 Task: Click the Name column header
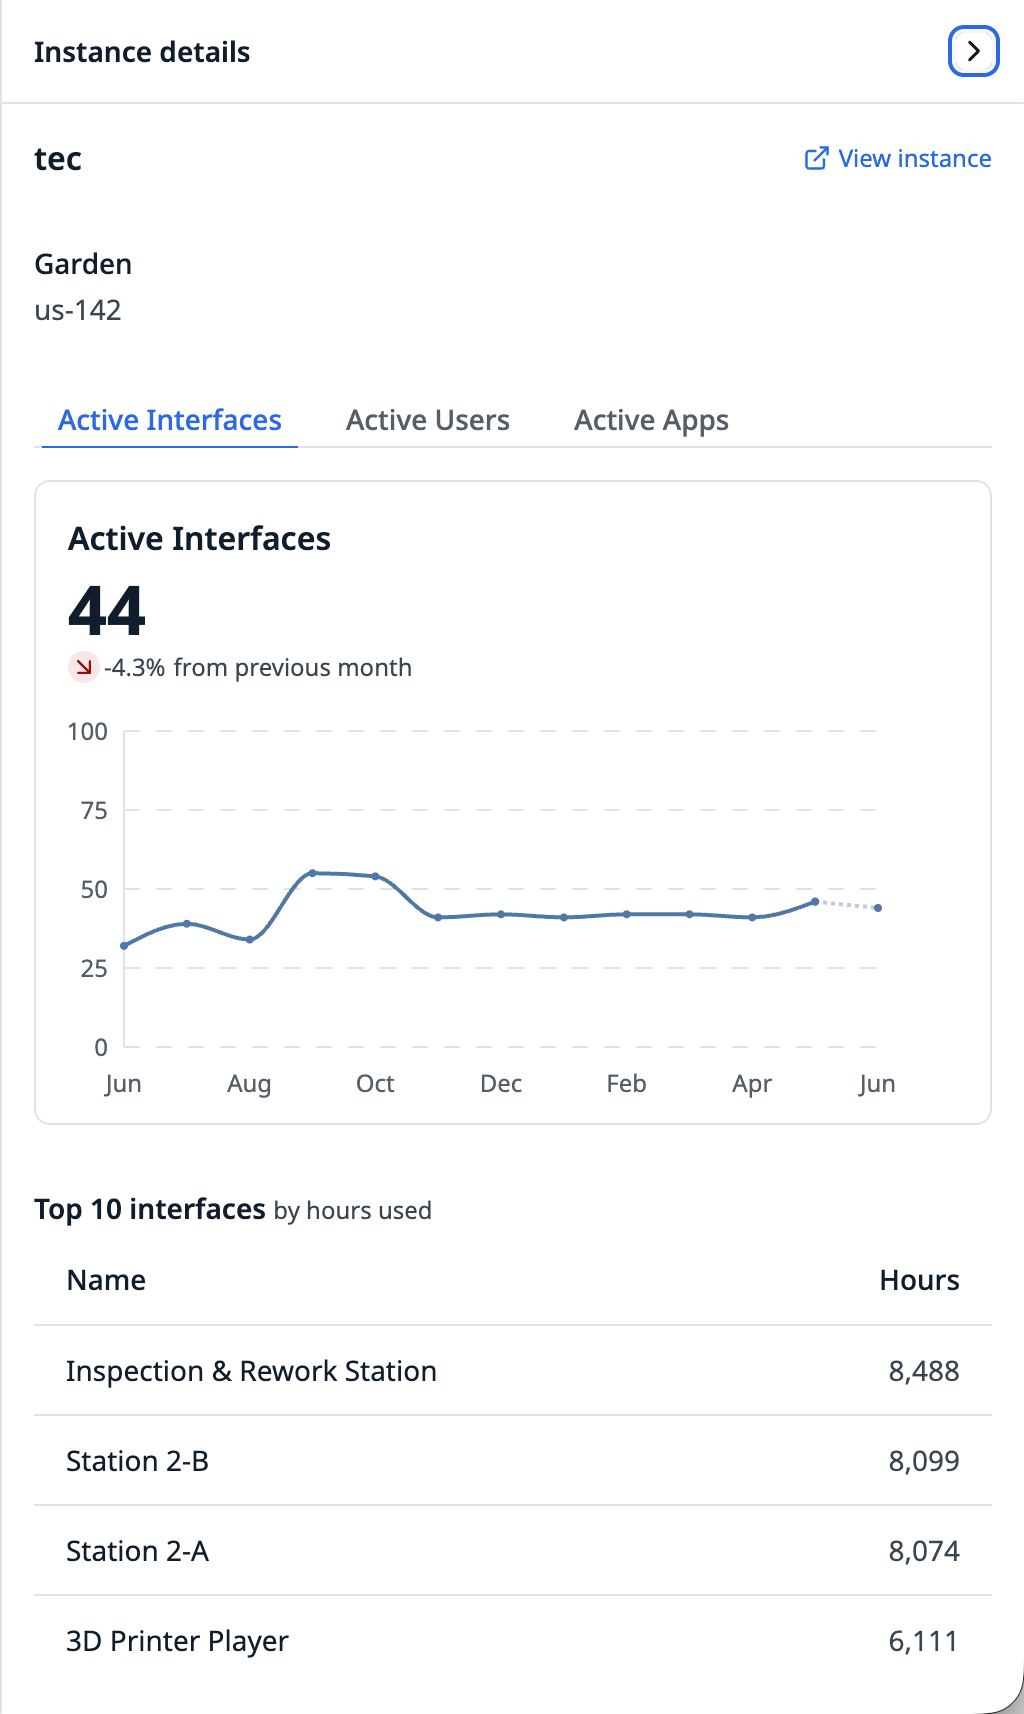coord(106,1280)
